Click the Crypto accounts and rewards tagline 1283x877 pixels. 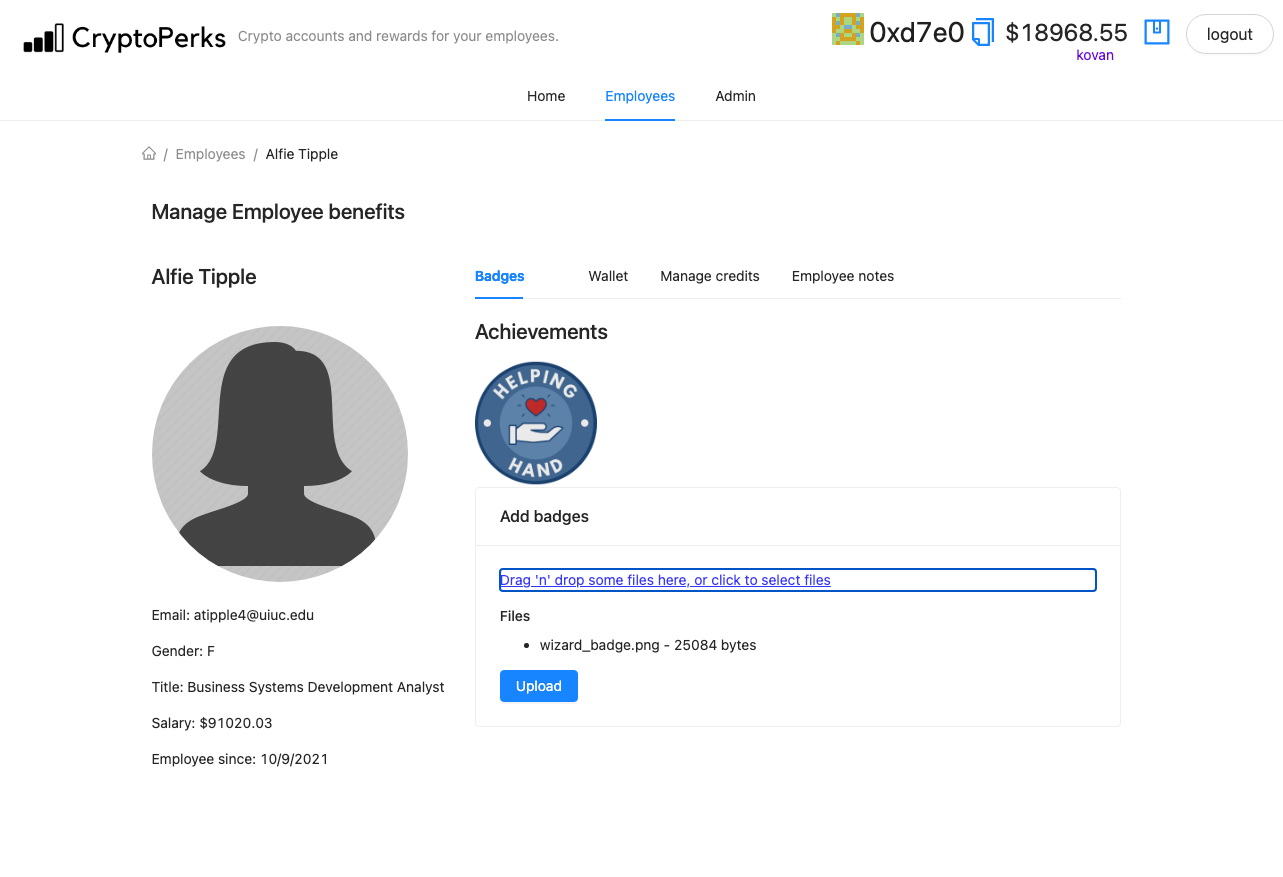tap(398, 37)
